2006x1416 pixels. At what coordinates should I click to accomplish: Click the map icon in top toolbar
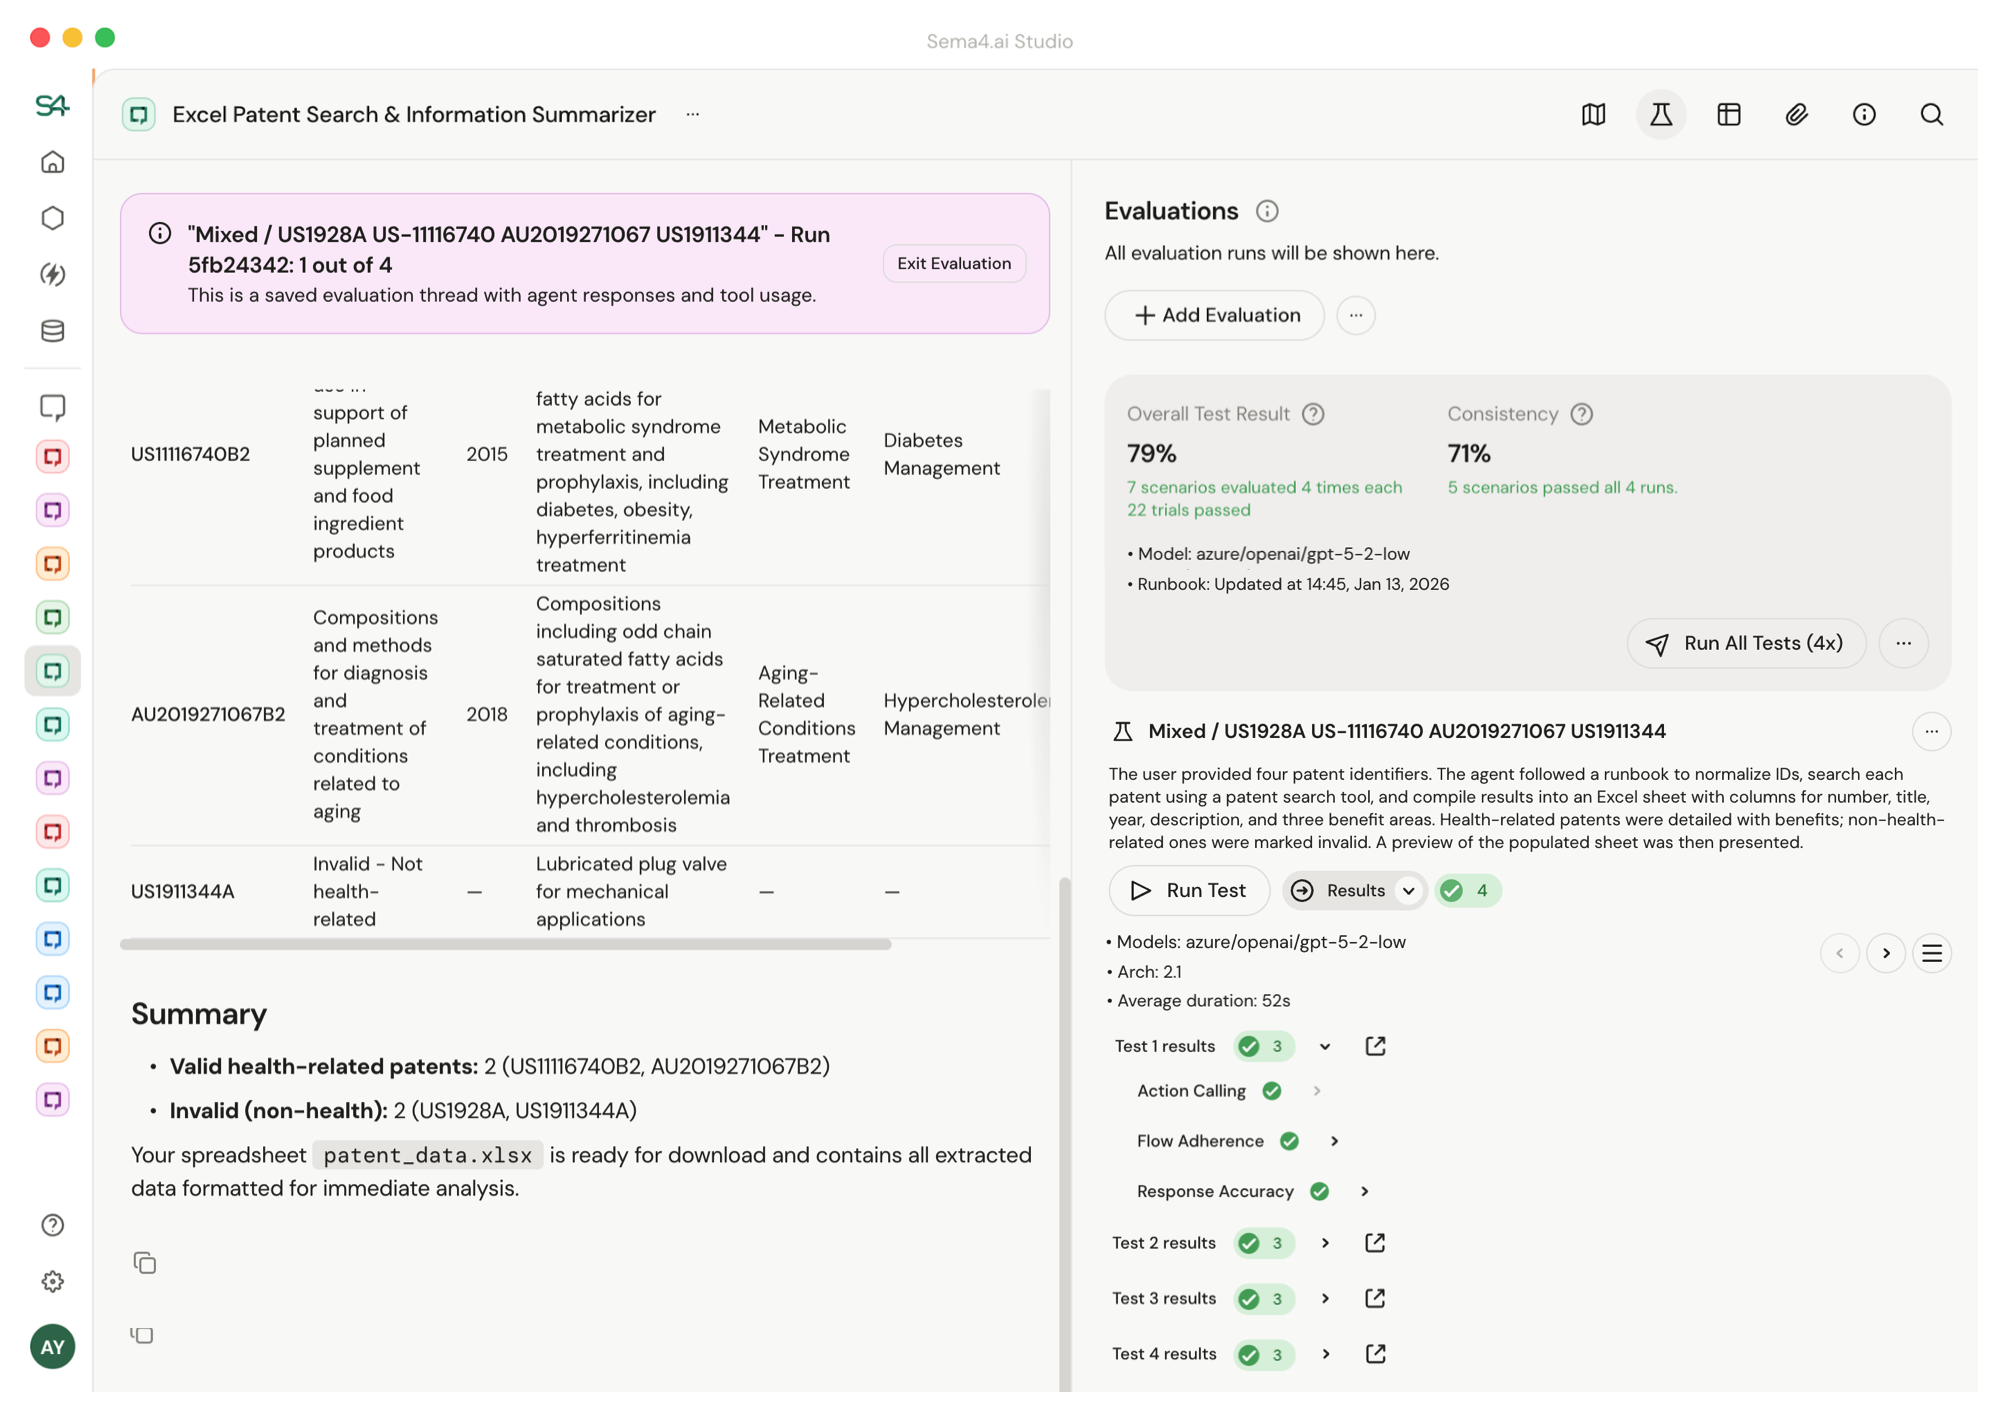coord(1593,114)
